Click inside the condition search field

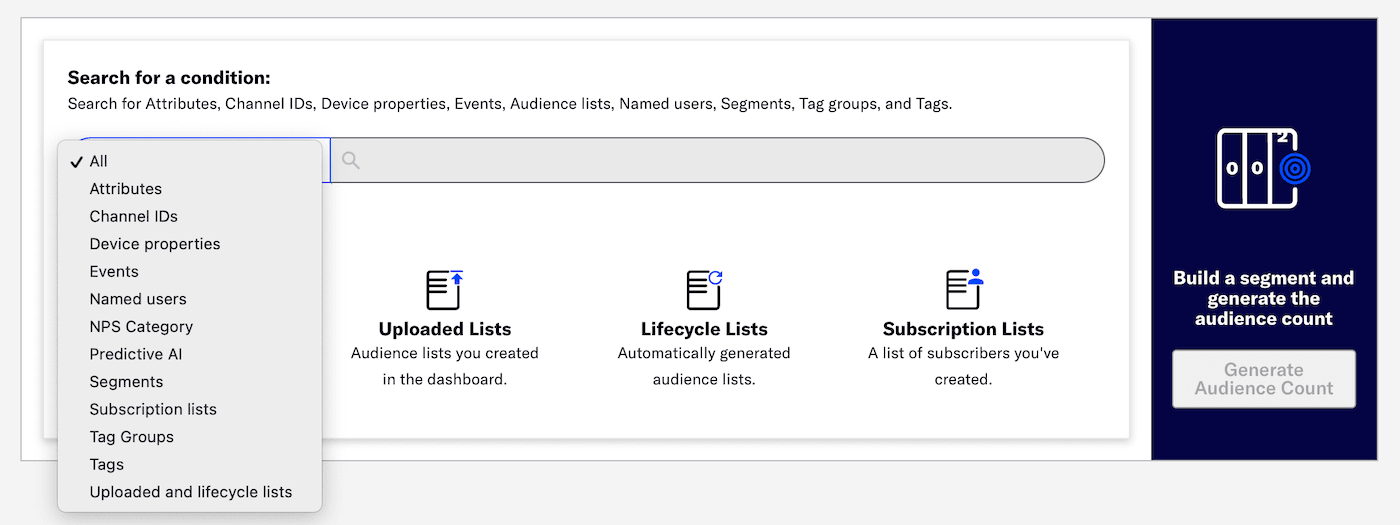point(720,160)
